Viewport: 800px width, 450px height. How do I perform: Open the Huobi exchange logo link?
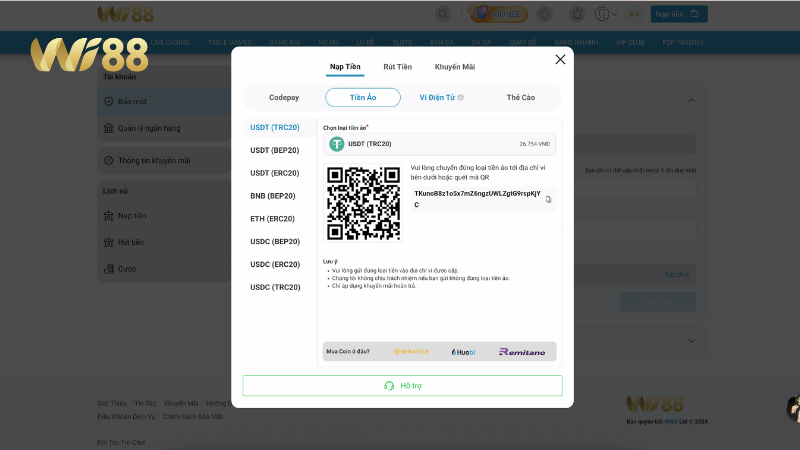tap(463, 352)
